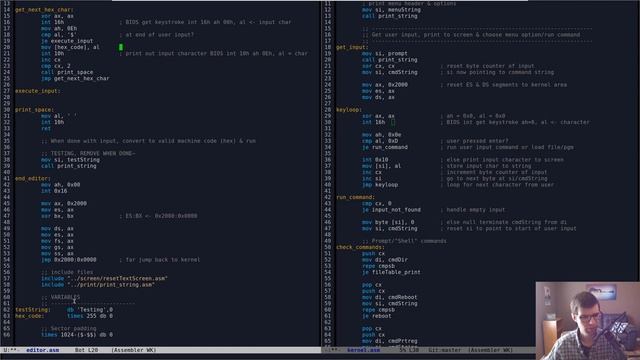The height and width of the screenshot is (360, 640).
Task: Select 'mov [hex_code], al' instruction
Action: [x=70, y=47]
